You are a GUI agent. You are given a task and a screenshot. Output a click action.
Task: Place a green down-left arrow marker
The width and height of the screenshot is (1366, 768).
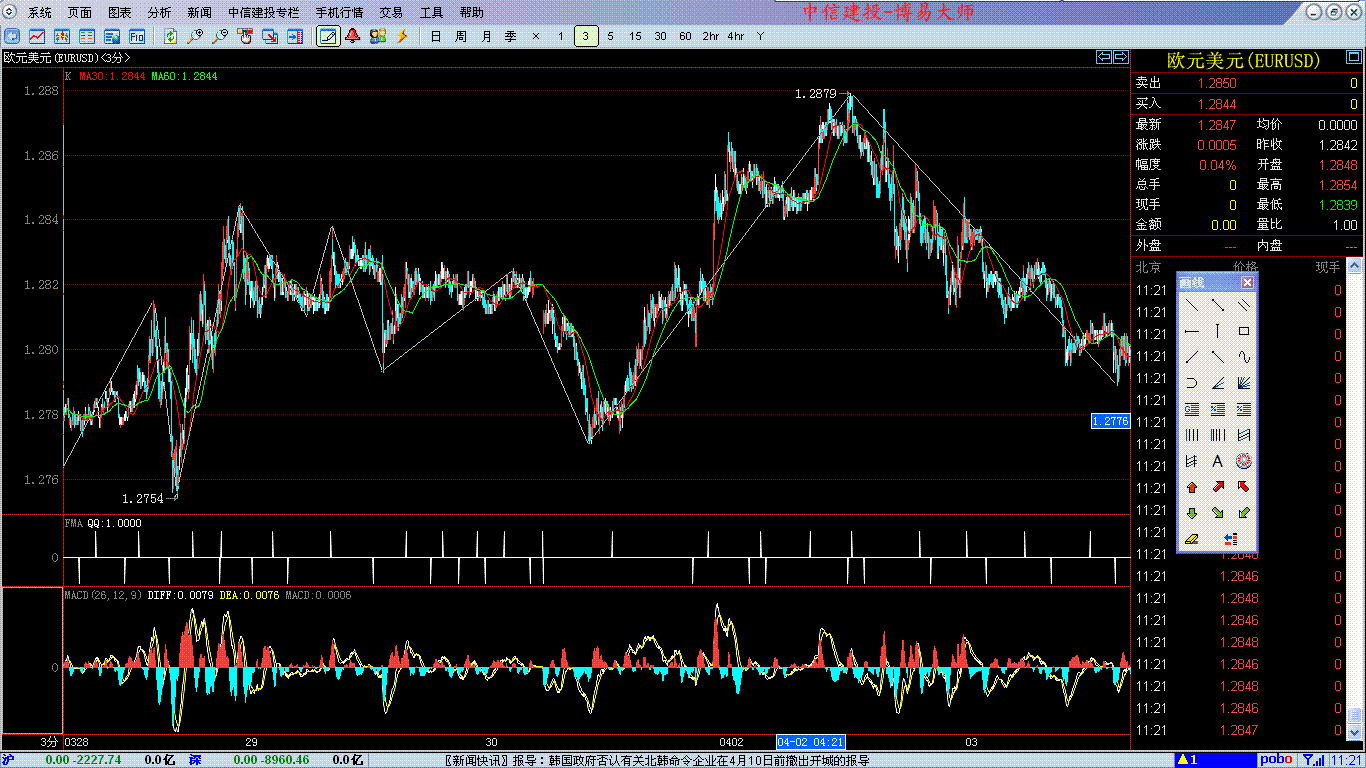click(1244, 513)
